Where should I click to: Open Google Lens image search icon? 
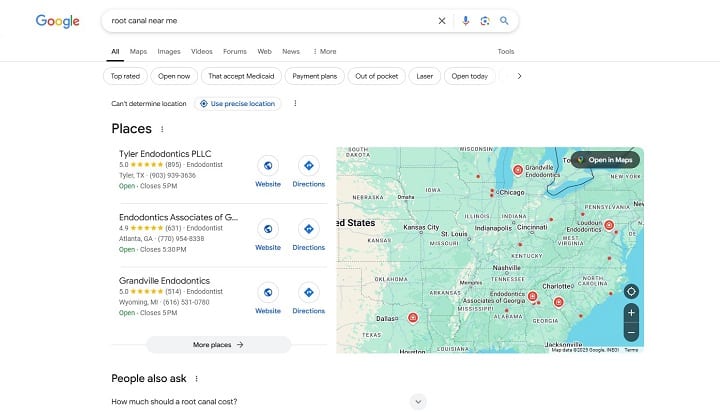[485, 21]
